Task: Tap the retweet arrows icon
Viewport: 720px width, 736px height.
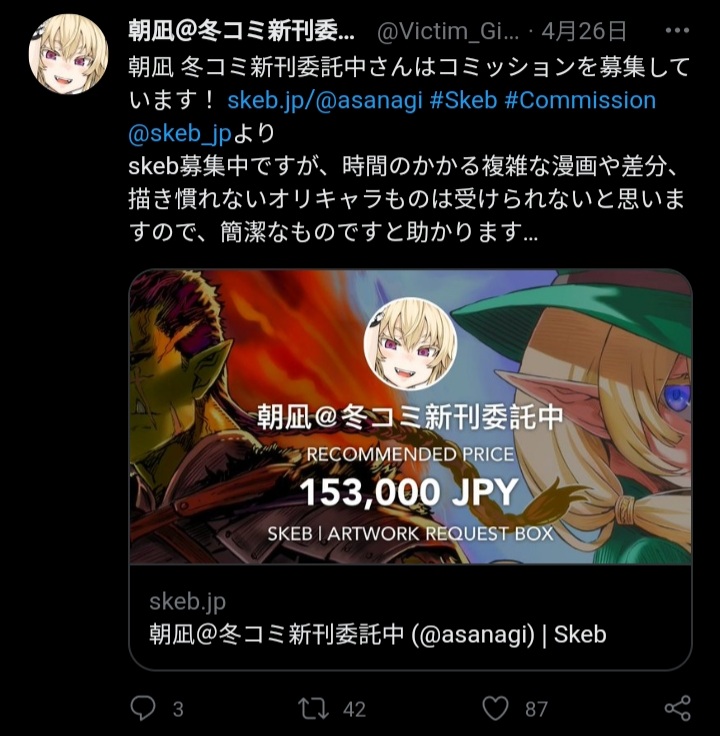Action: [313, 709]
